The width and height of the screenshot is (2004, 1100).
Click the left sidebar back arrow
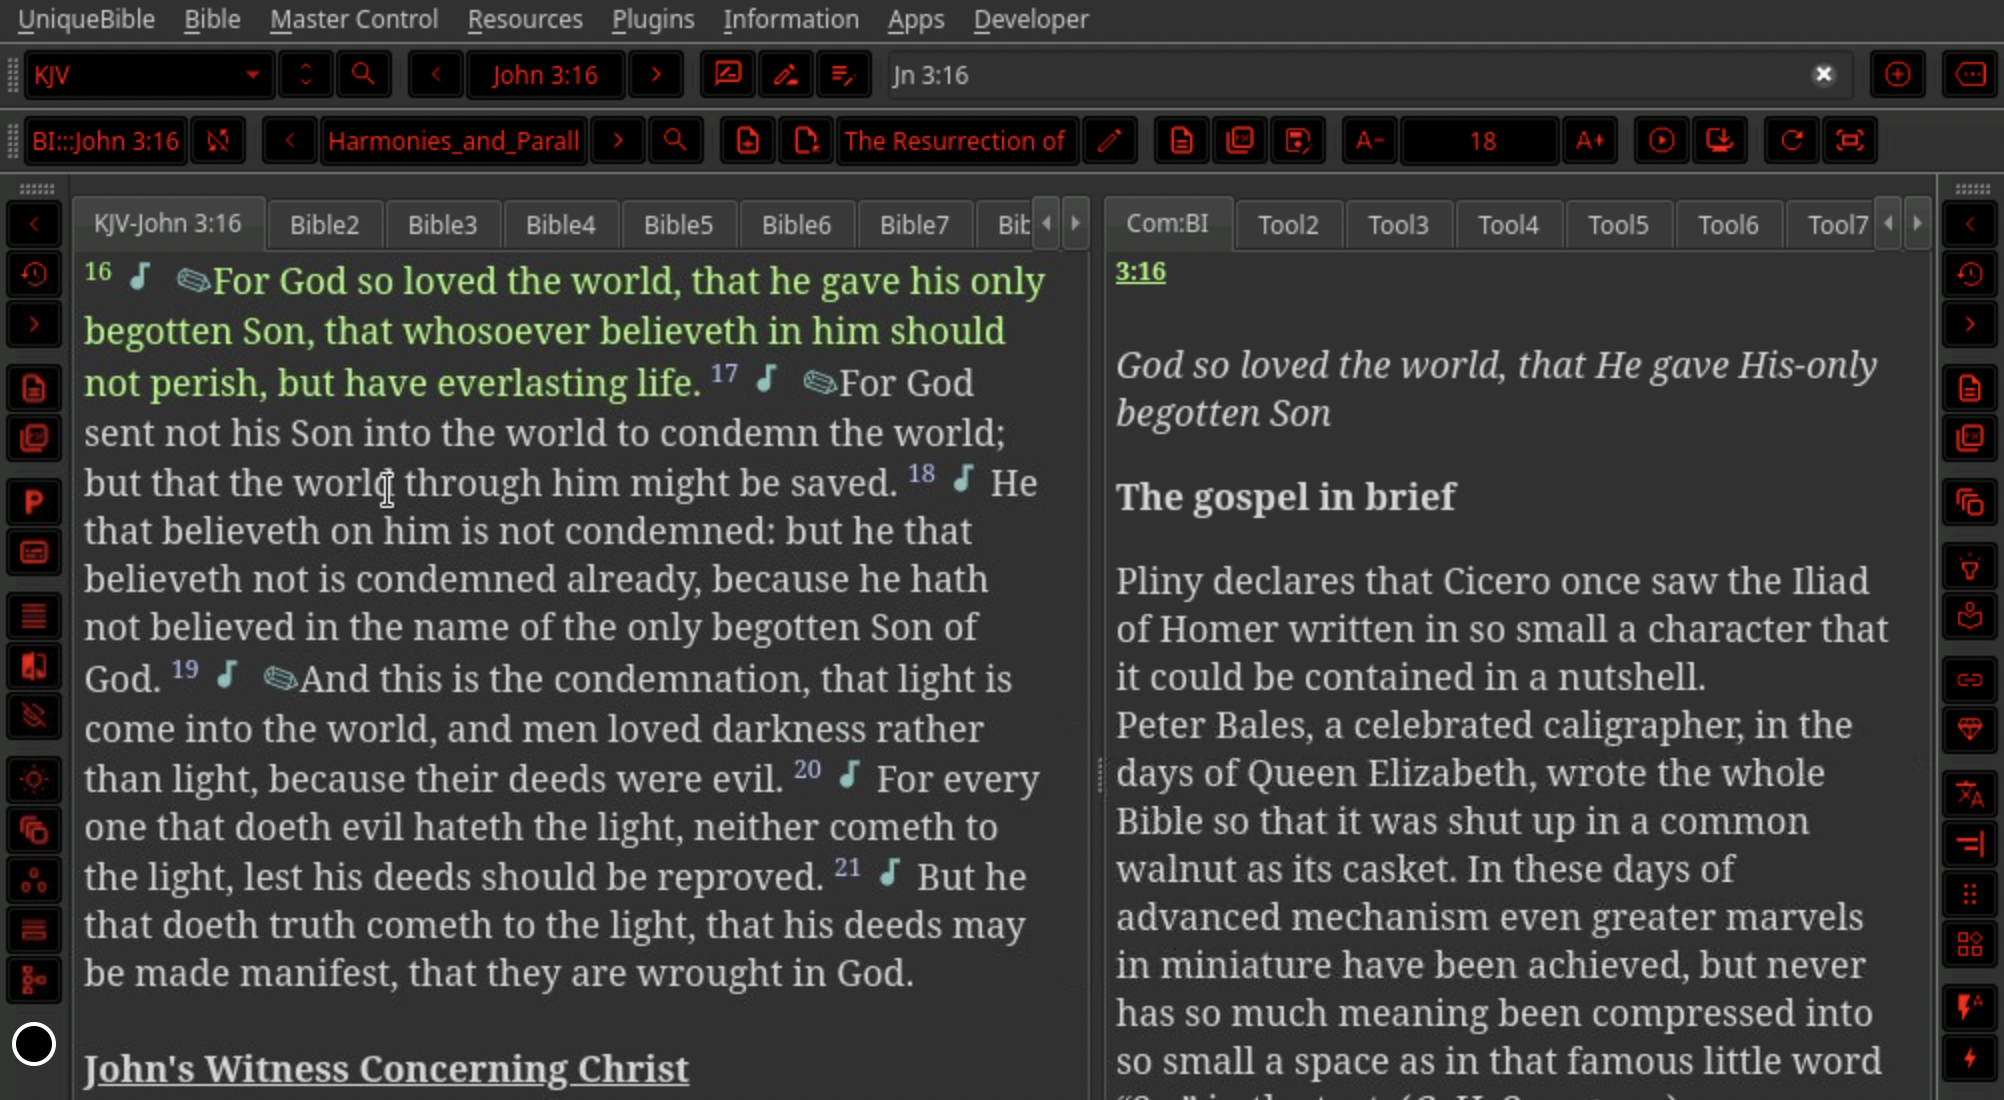34,224
